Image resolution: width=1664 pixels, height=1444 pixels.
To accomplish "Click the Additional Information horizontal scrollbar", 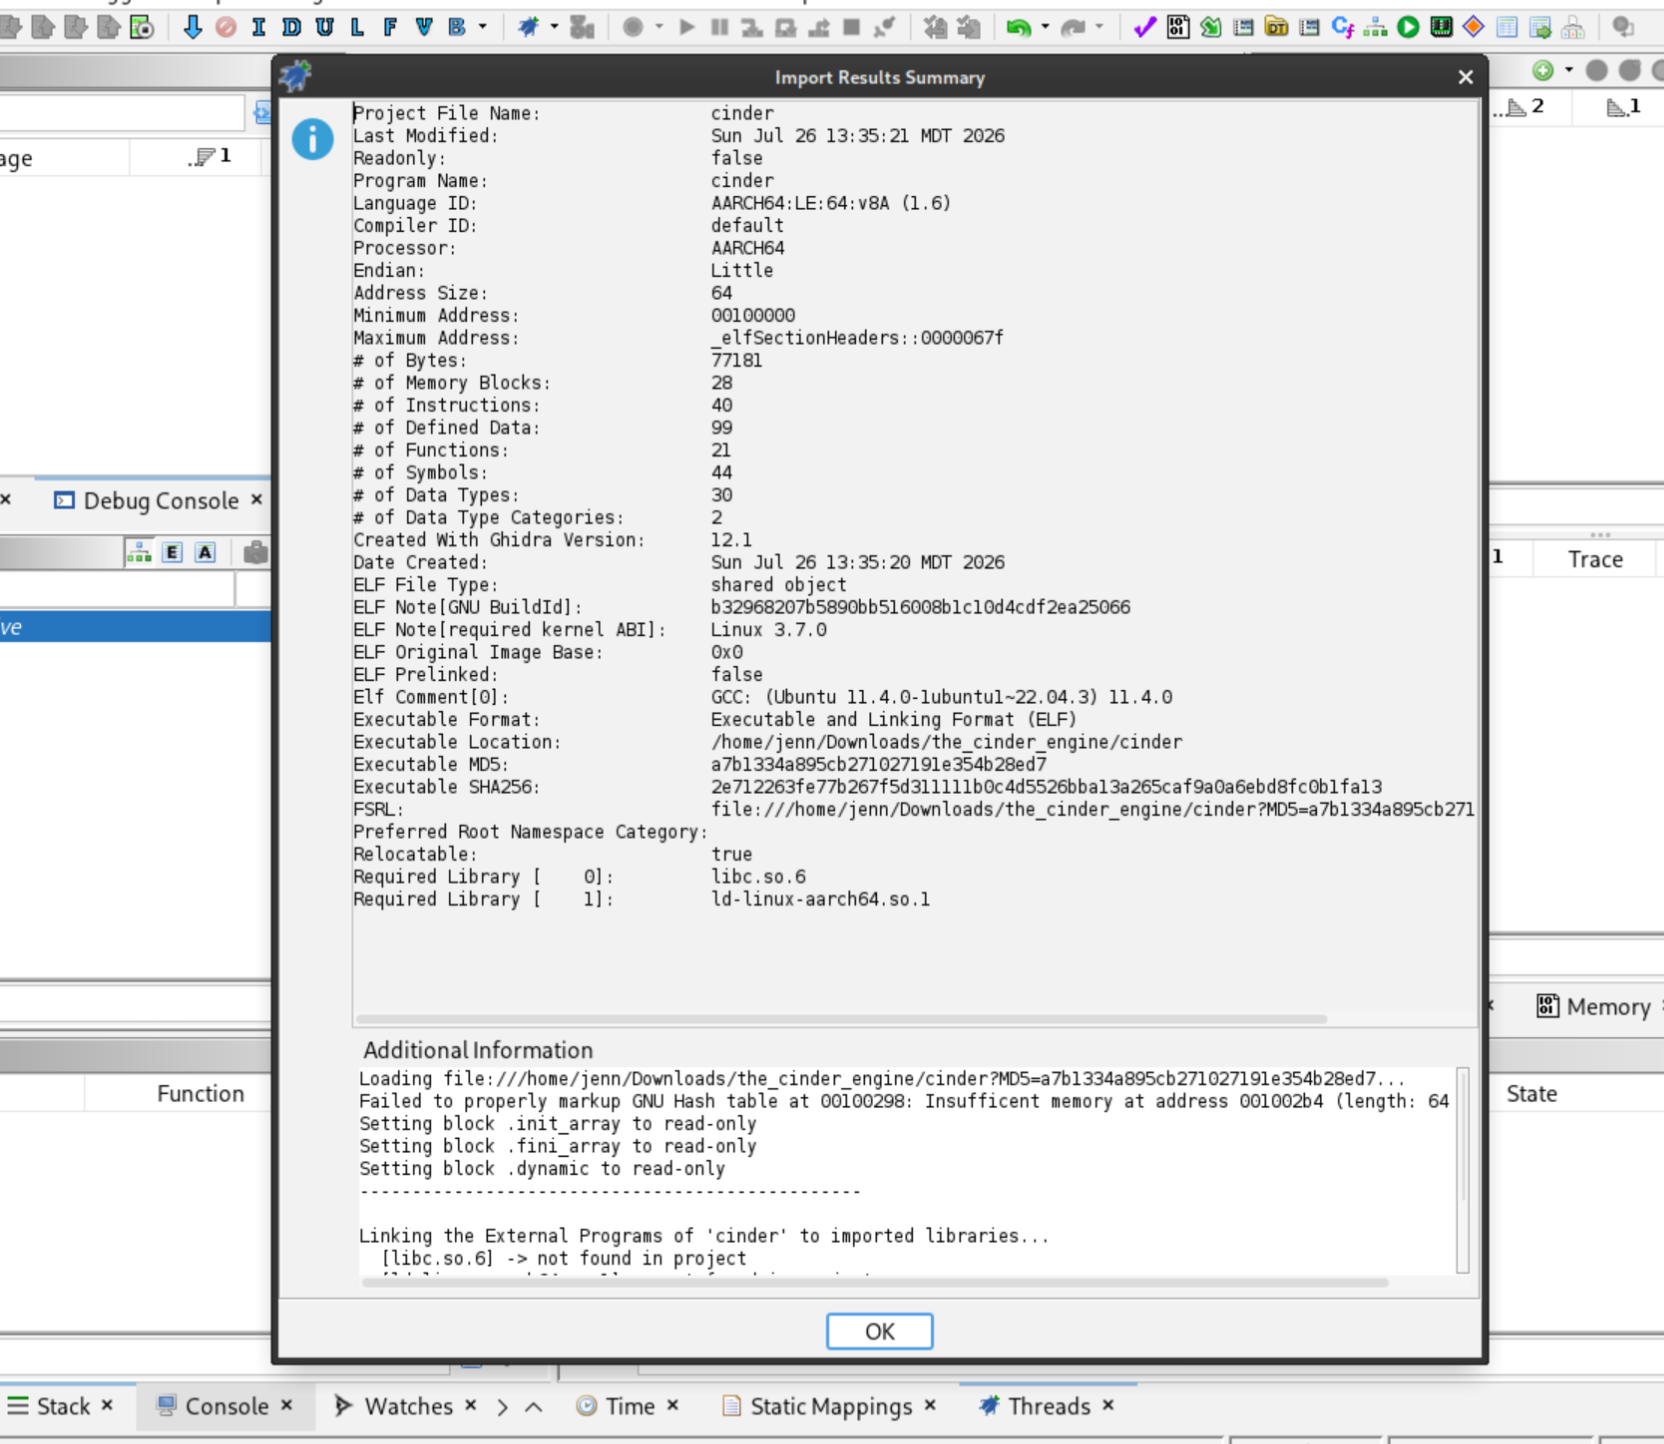I will pos(875,1282).
